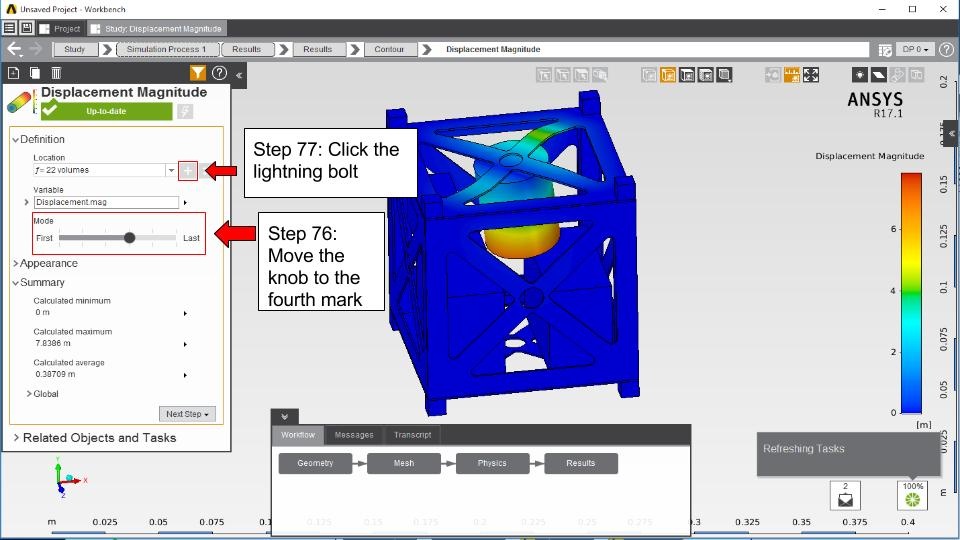Open the Messages tab
The width and height of the screenshot is (960, 540).
pyautogui.click(x=354, y=435)
